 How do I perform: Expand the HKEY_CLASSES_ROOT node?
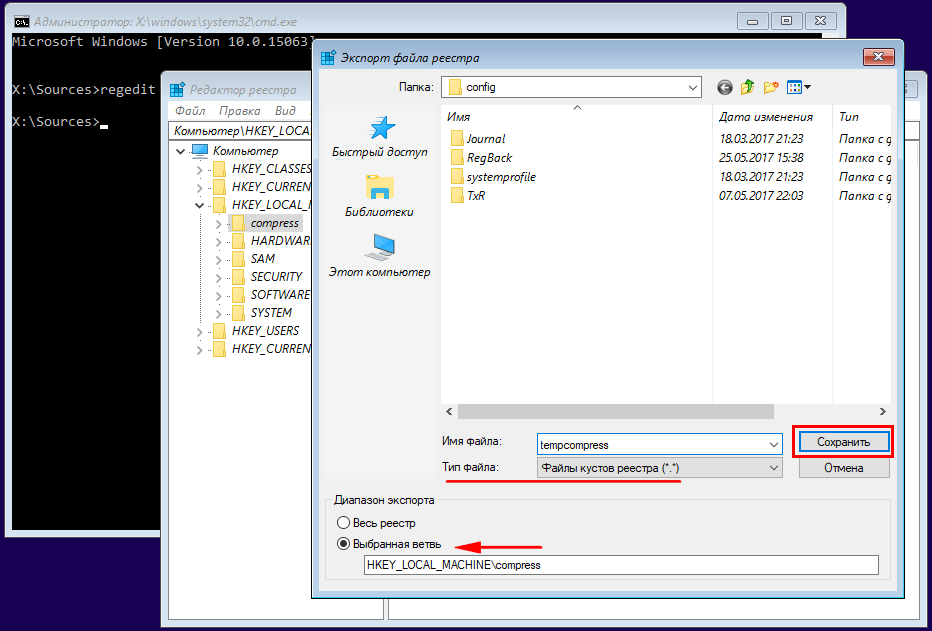[199, 170]
